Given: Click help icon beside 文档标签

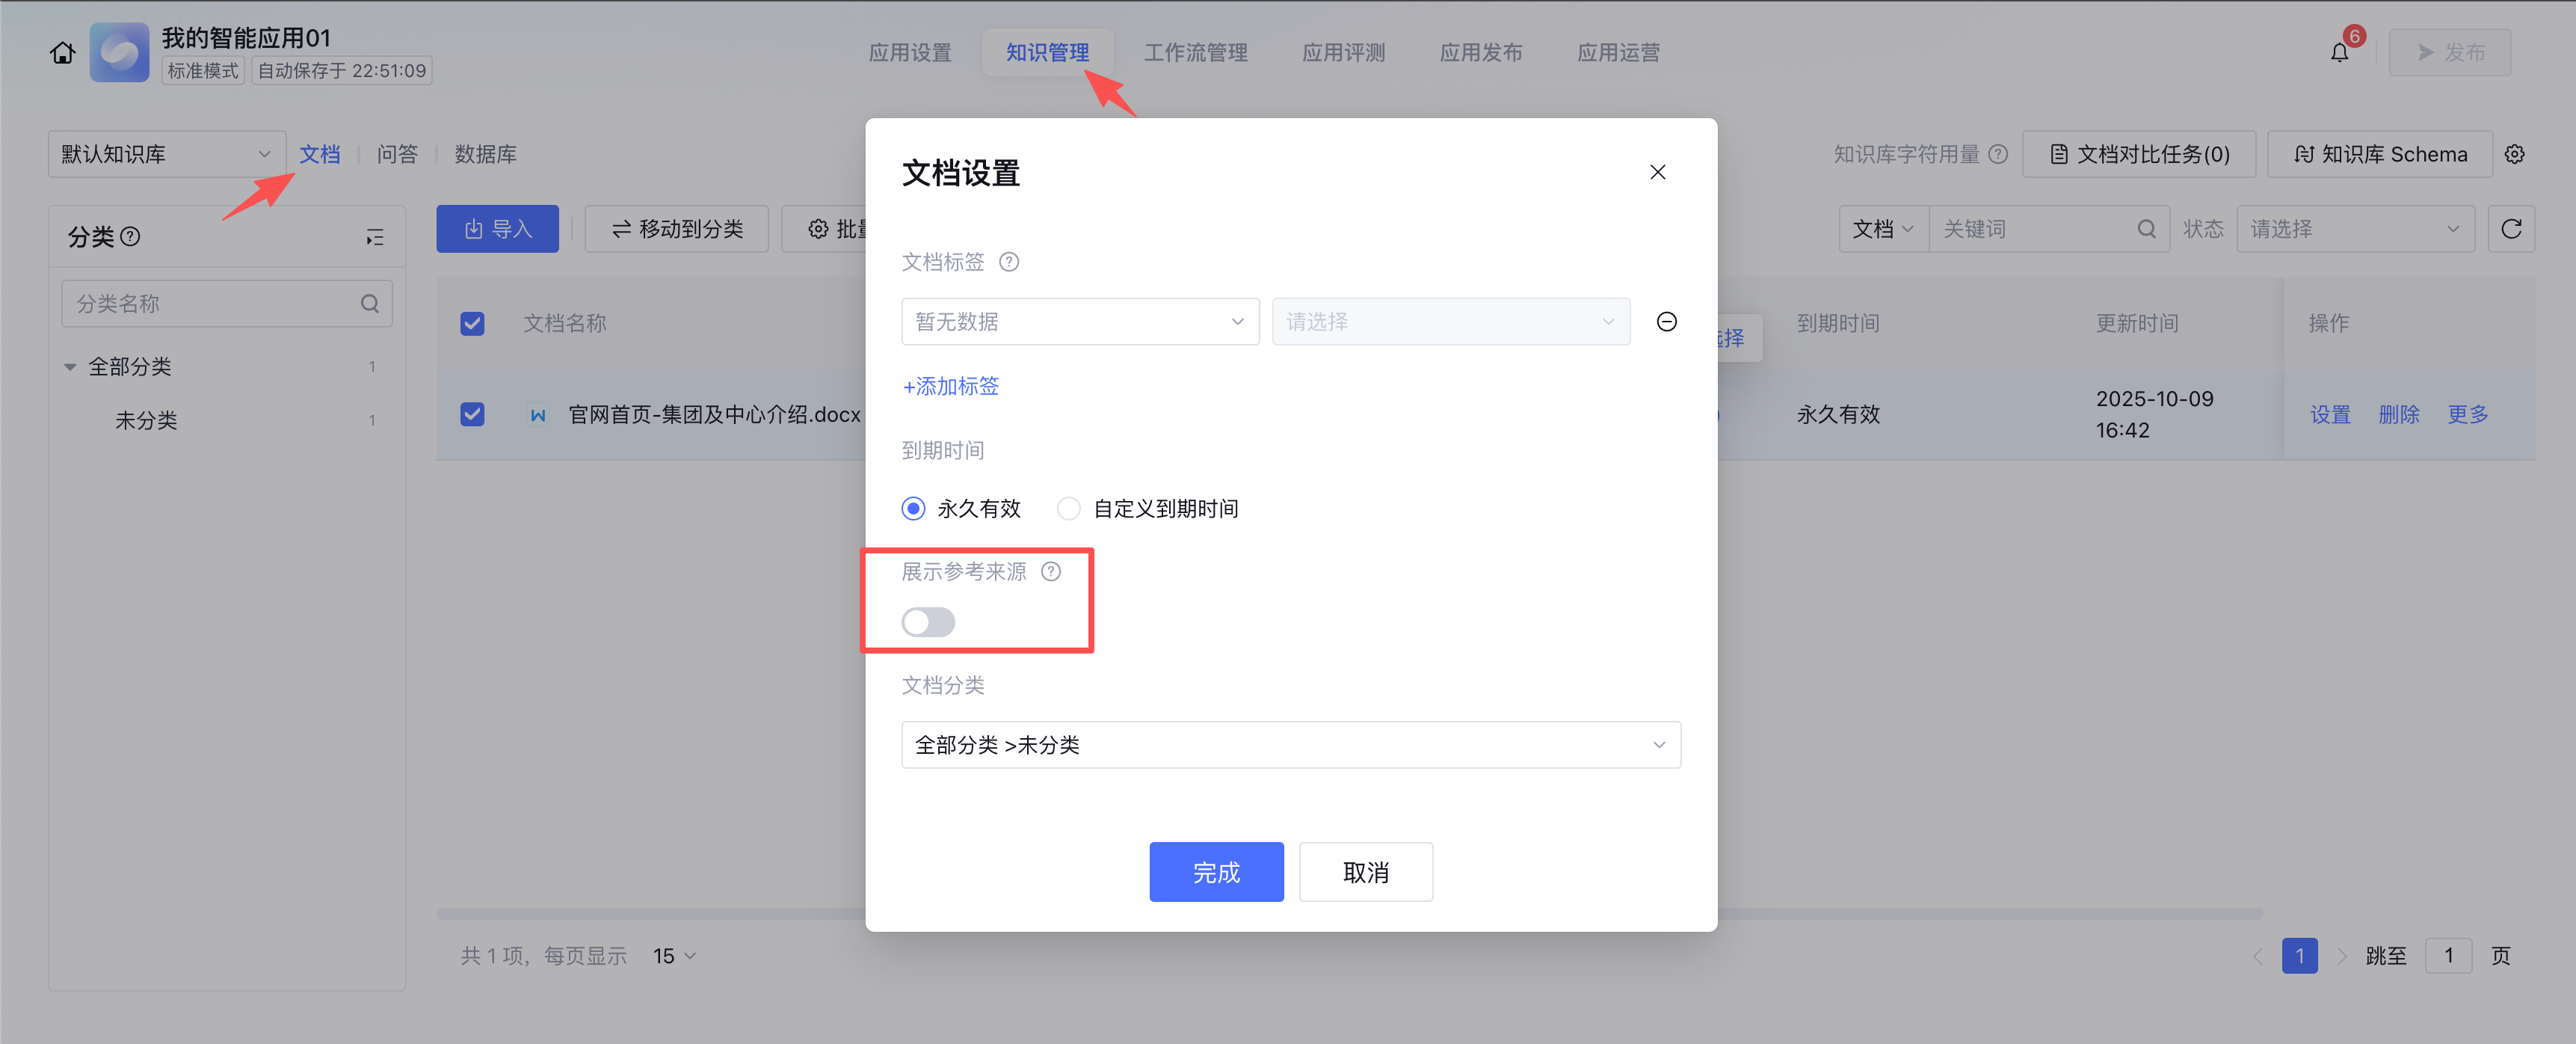Looking at the screenshot, I should (x=1009, y=262).
